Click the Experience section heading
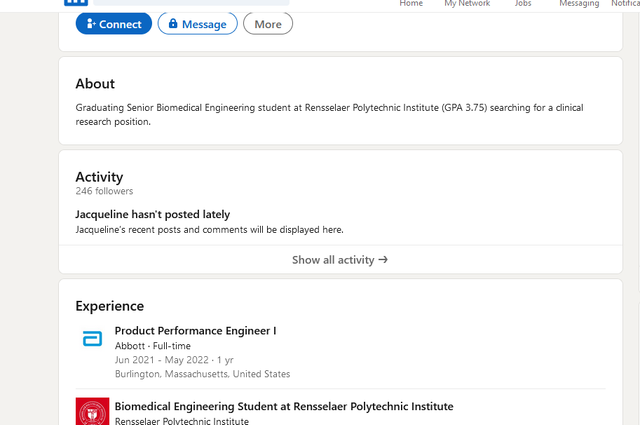The width and height of the screenshot is (640, 425). coord(110,306)
